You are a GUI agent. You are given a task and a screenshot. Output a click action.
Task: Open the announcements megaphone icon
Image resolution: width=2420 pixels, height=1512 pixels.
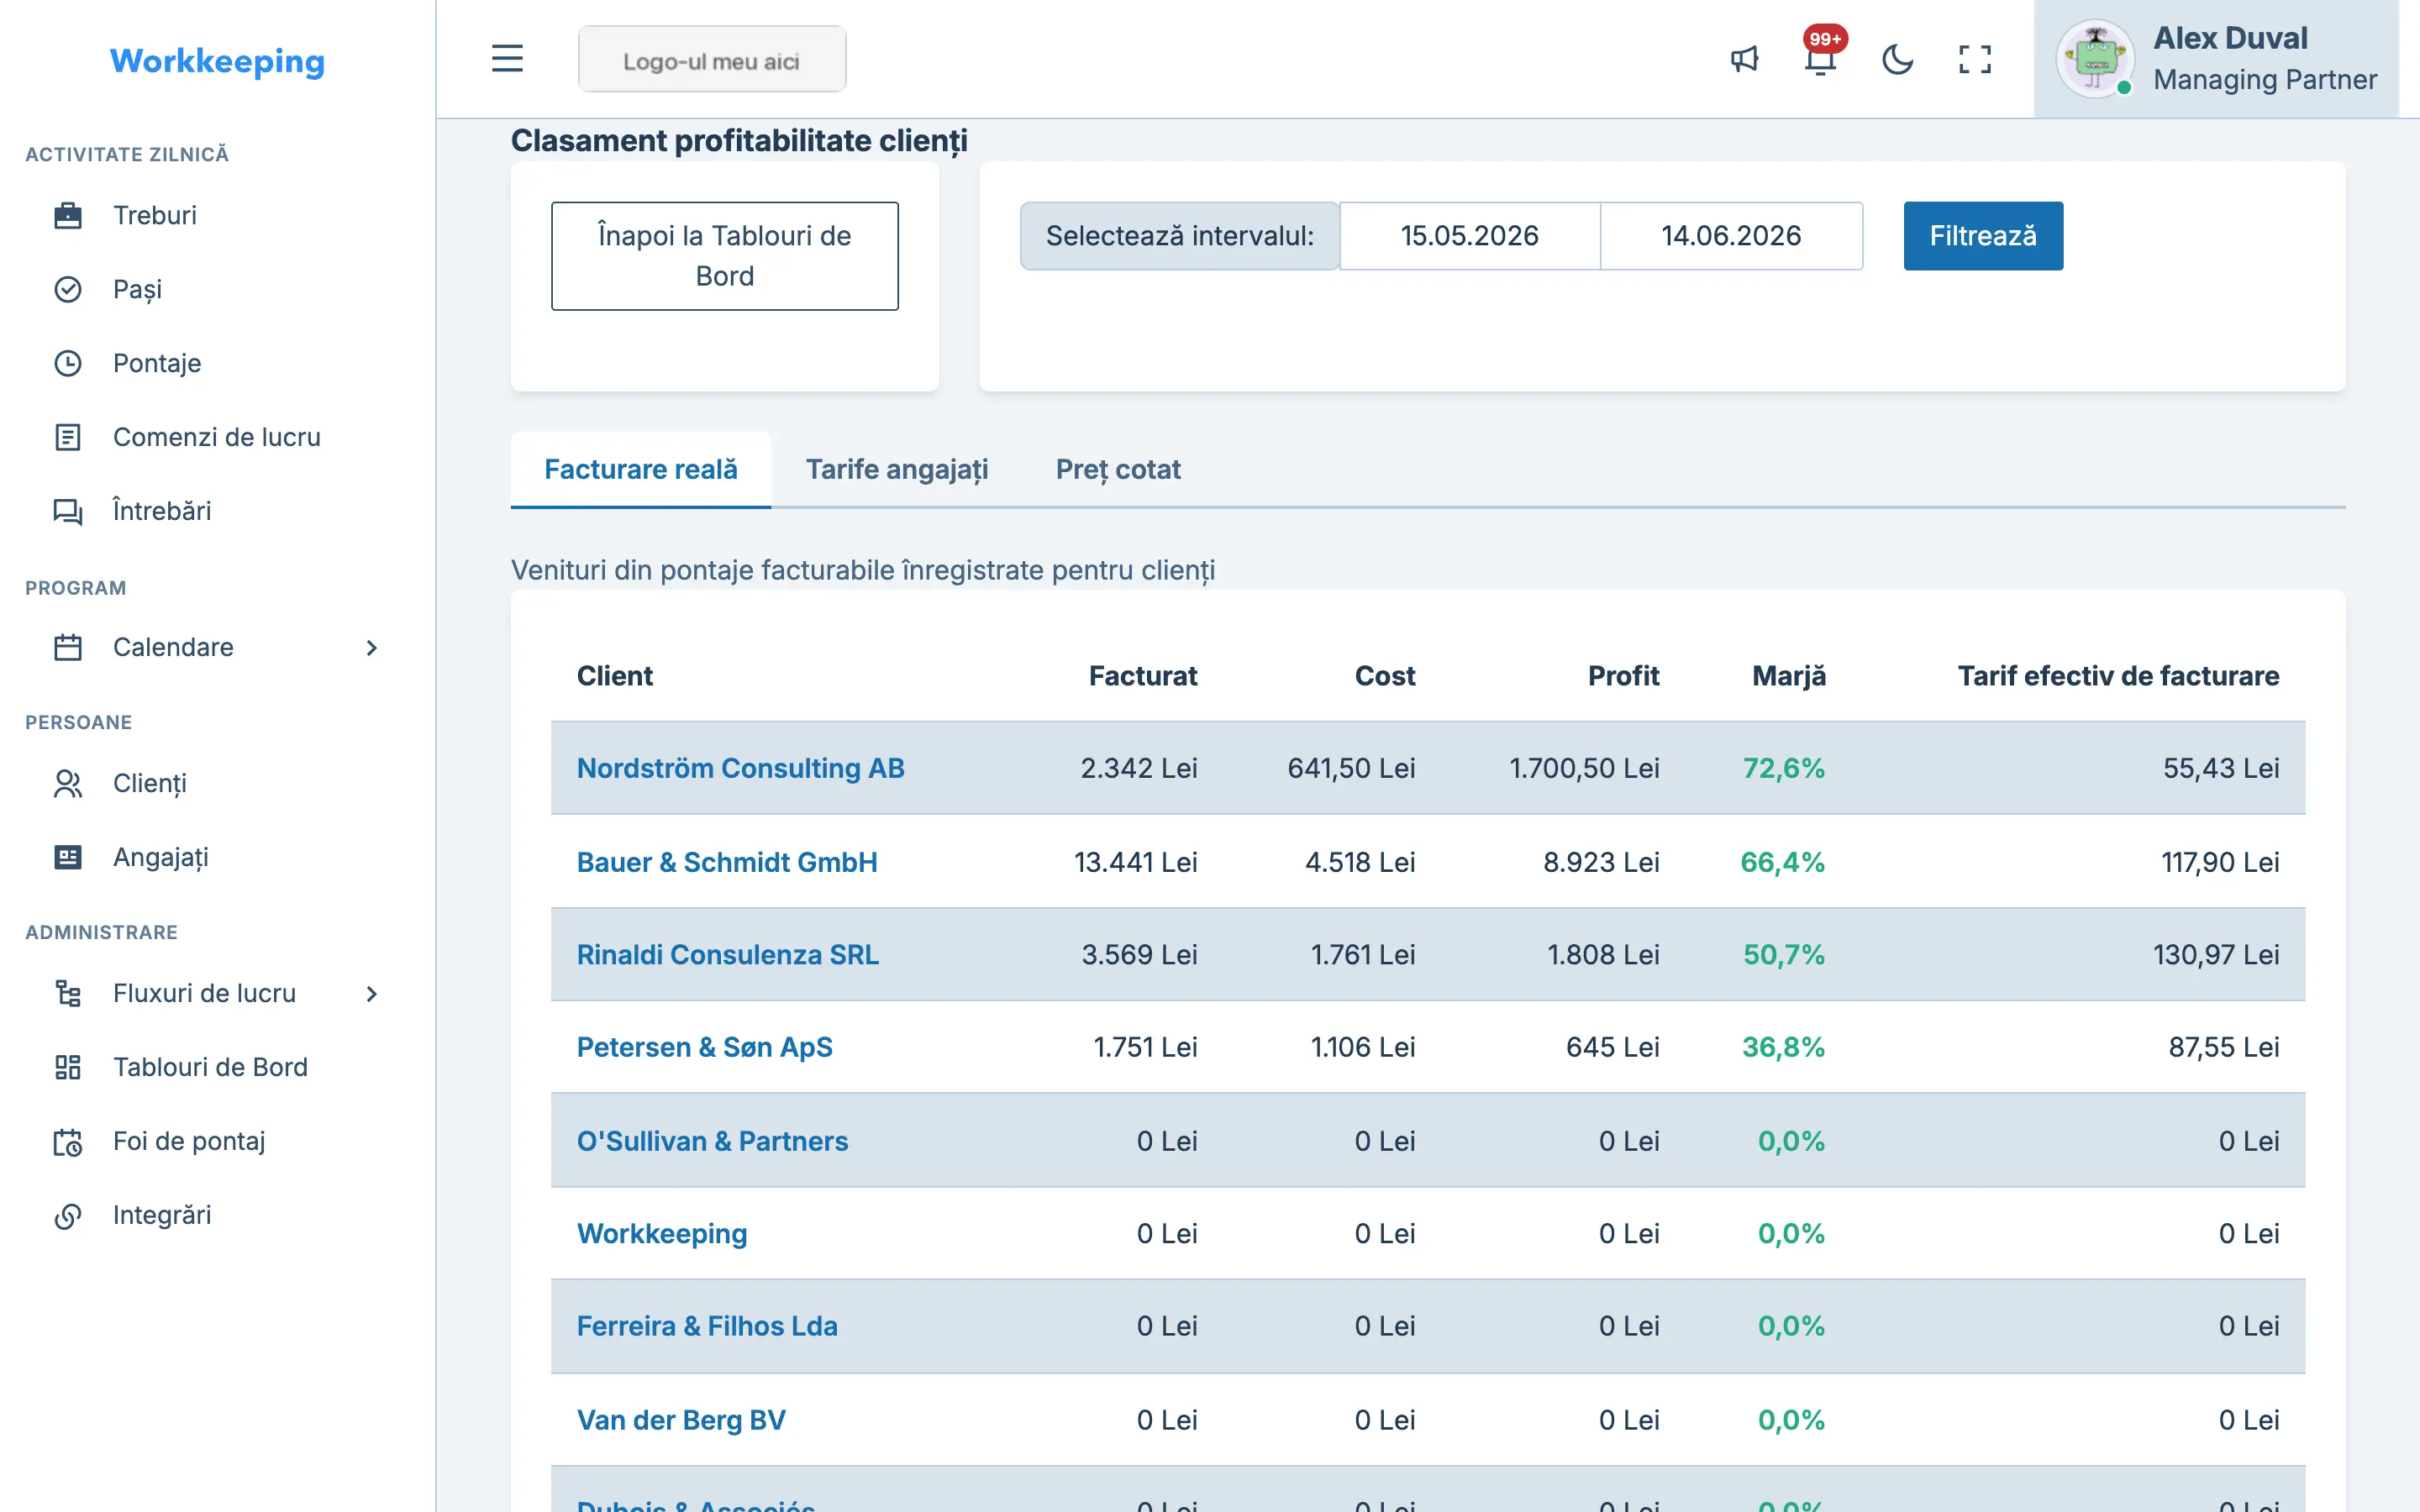1744,59
